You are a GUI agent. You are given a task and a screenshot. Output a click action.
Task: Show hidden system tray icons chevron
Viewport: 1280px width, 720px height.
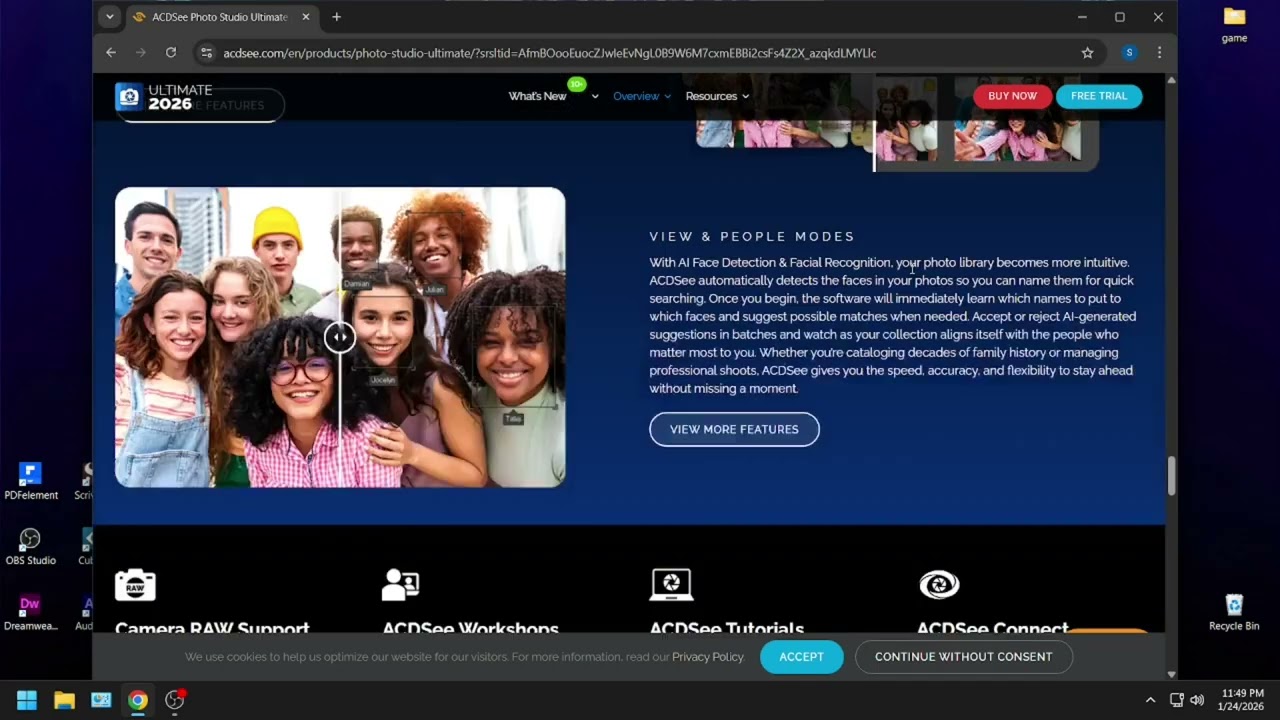(1150, 700)
